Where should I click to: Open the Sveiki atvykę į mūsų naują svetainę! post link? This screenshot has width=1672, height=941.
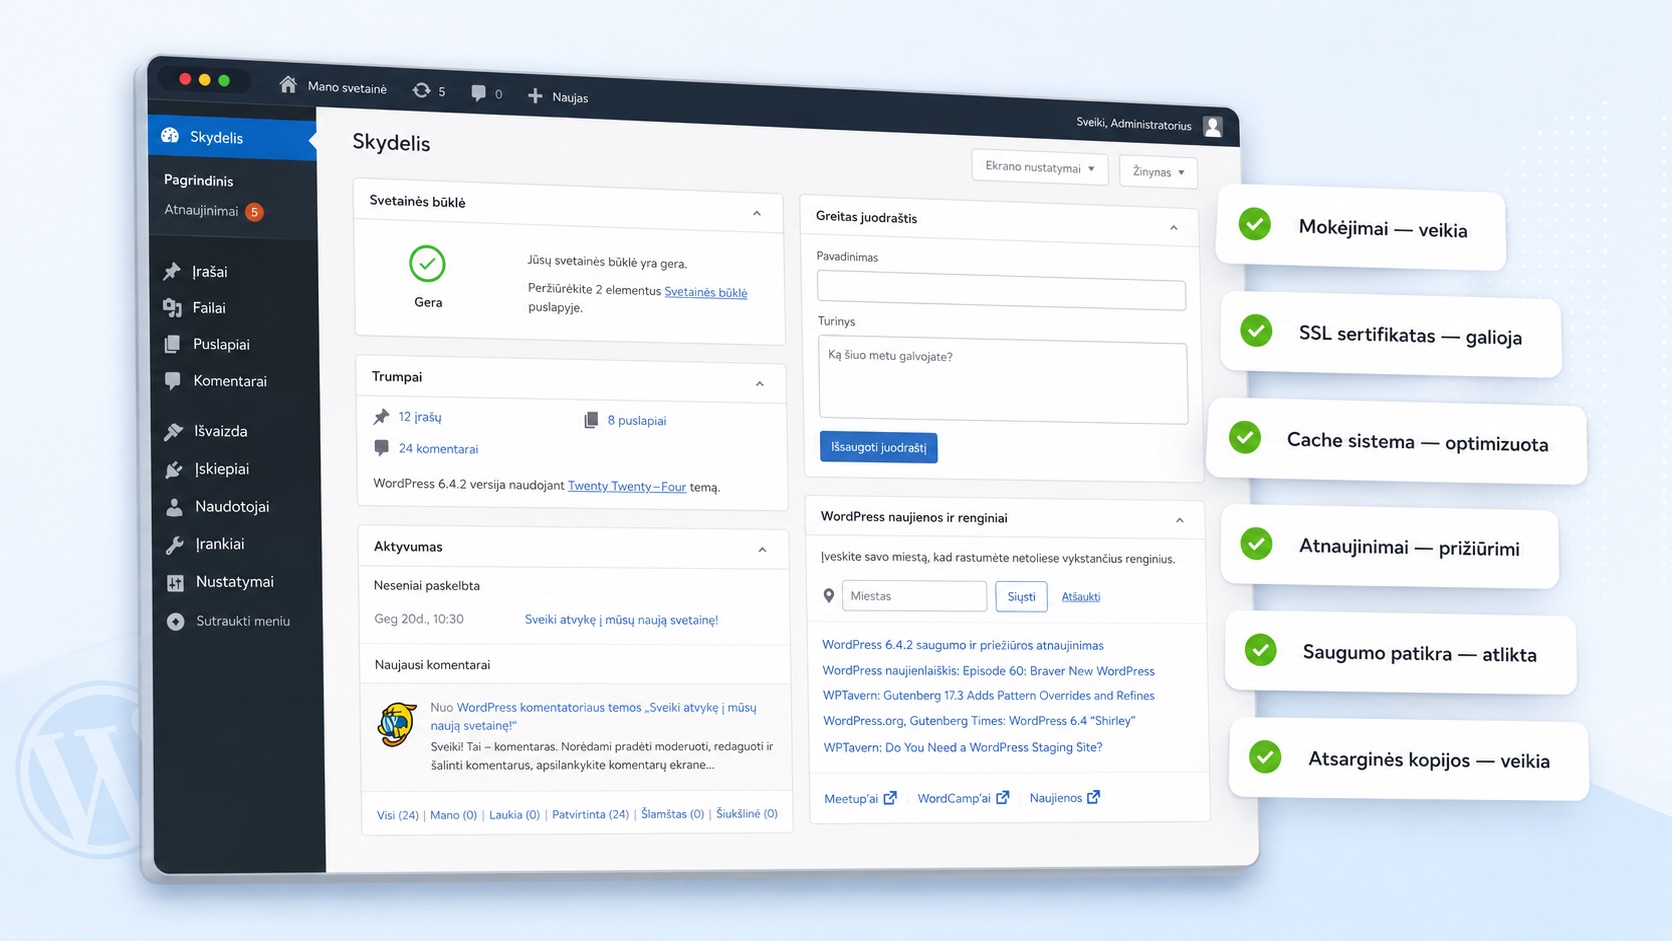coord(621,620)
